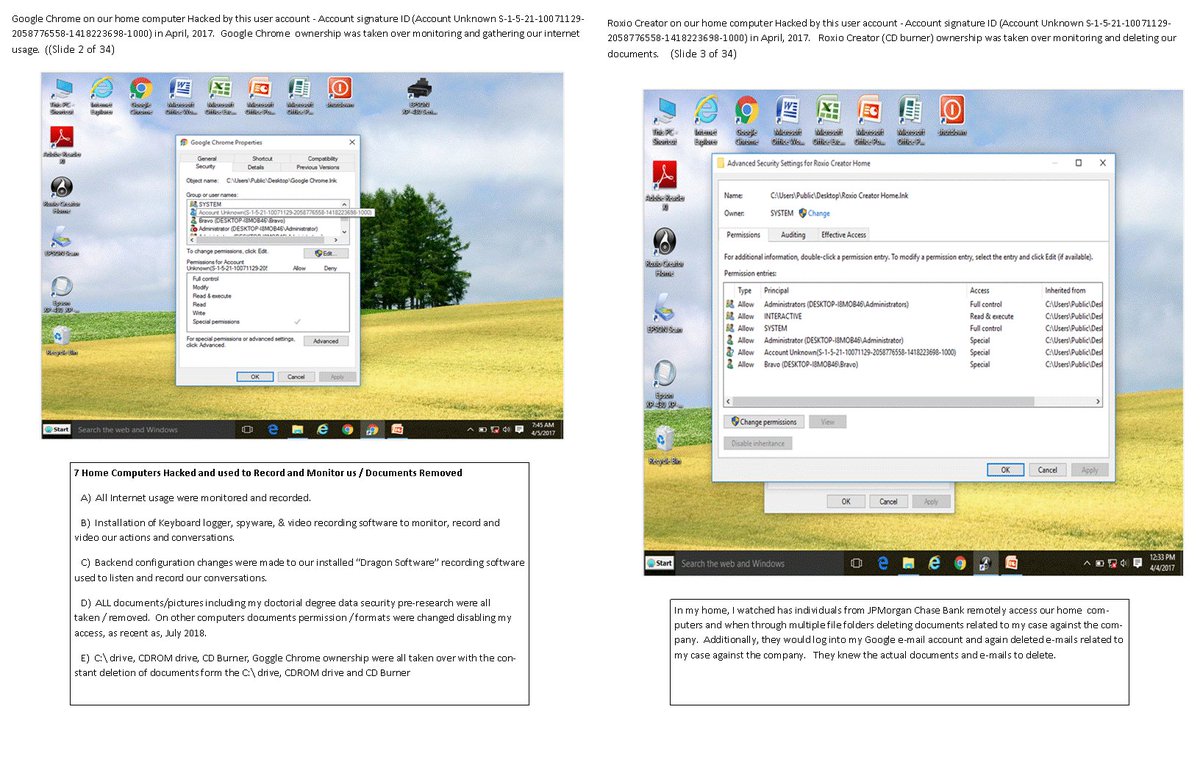Screen dimensions: 1200x776
Task: Click Edit button in Chrome Properties
Action: click(325, 253)
